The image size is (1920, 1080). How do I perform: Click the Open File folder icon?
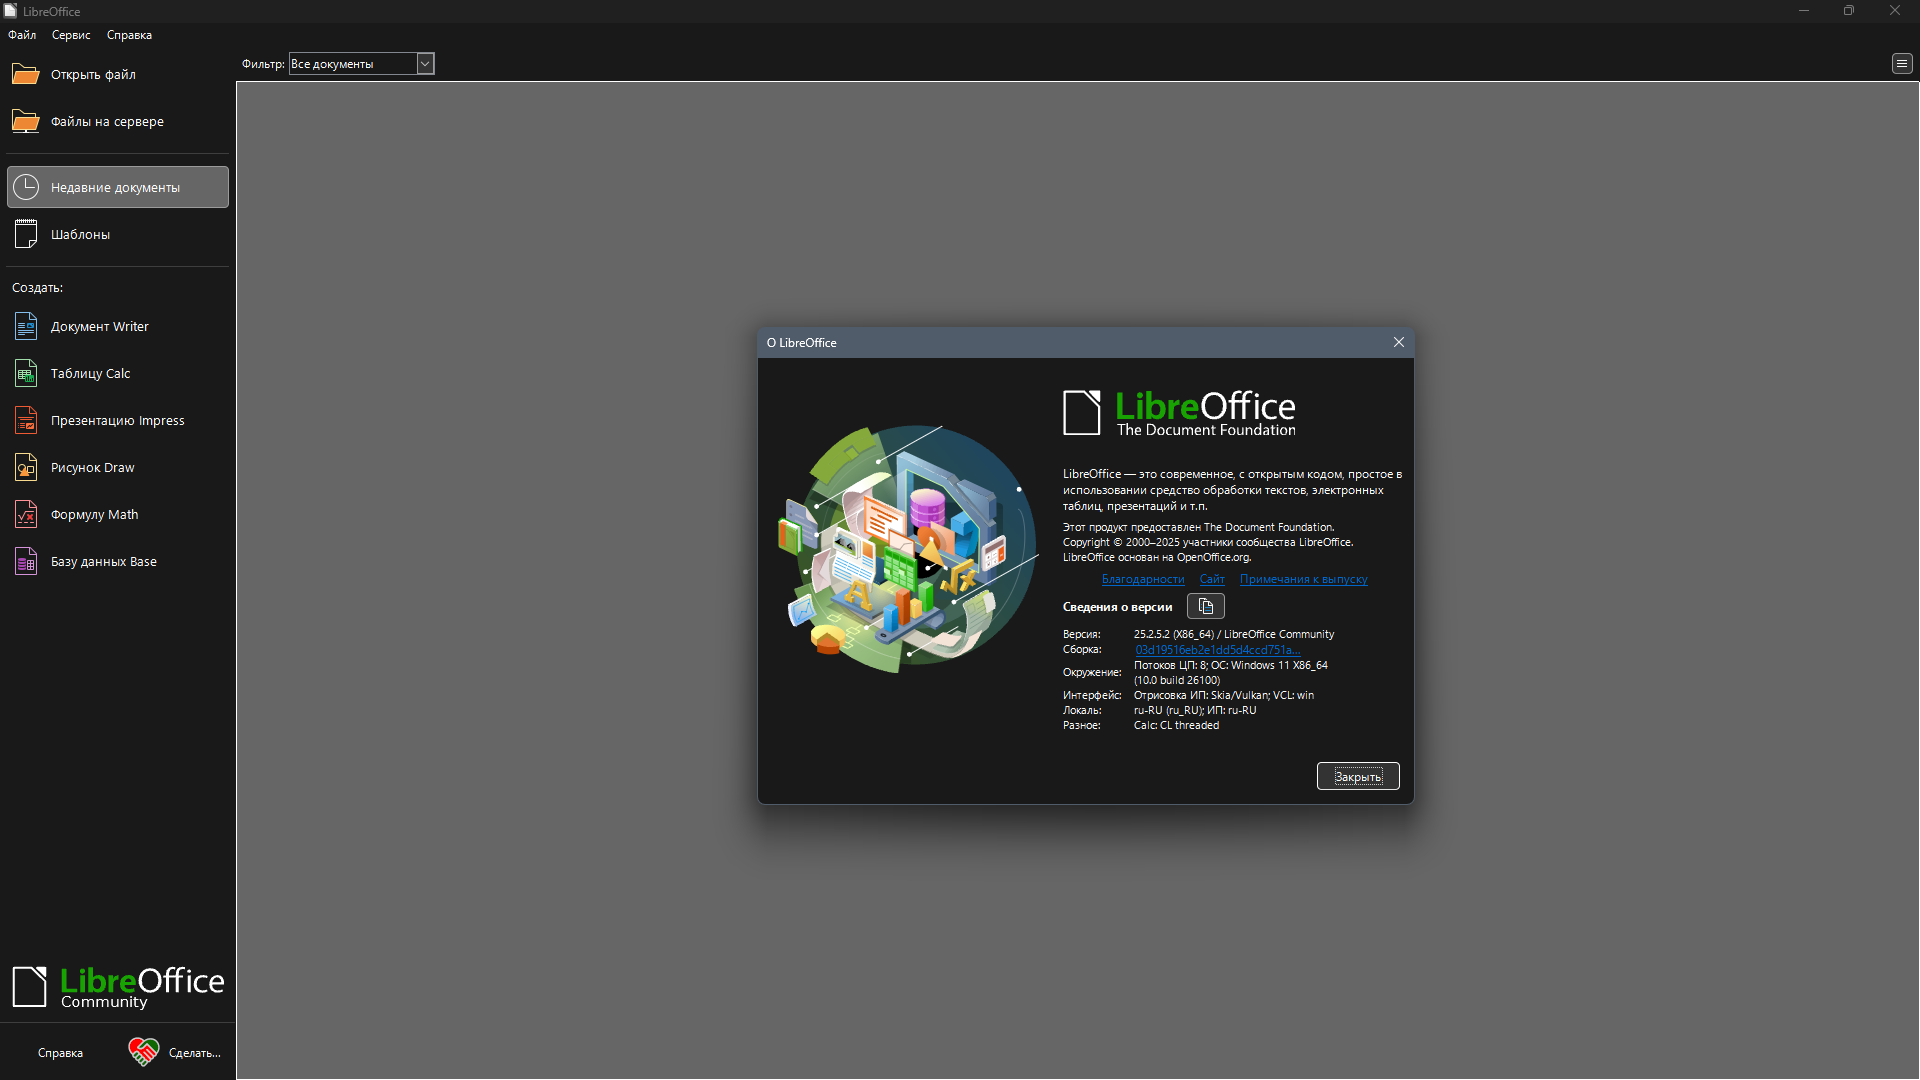point(25,74)
